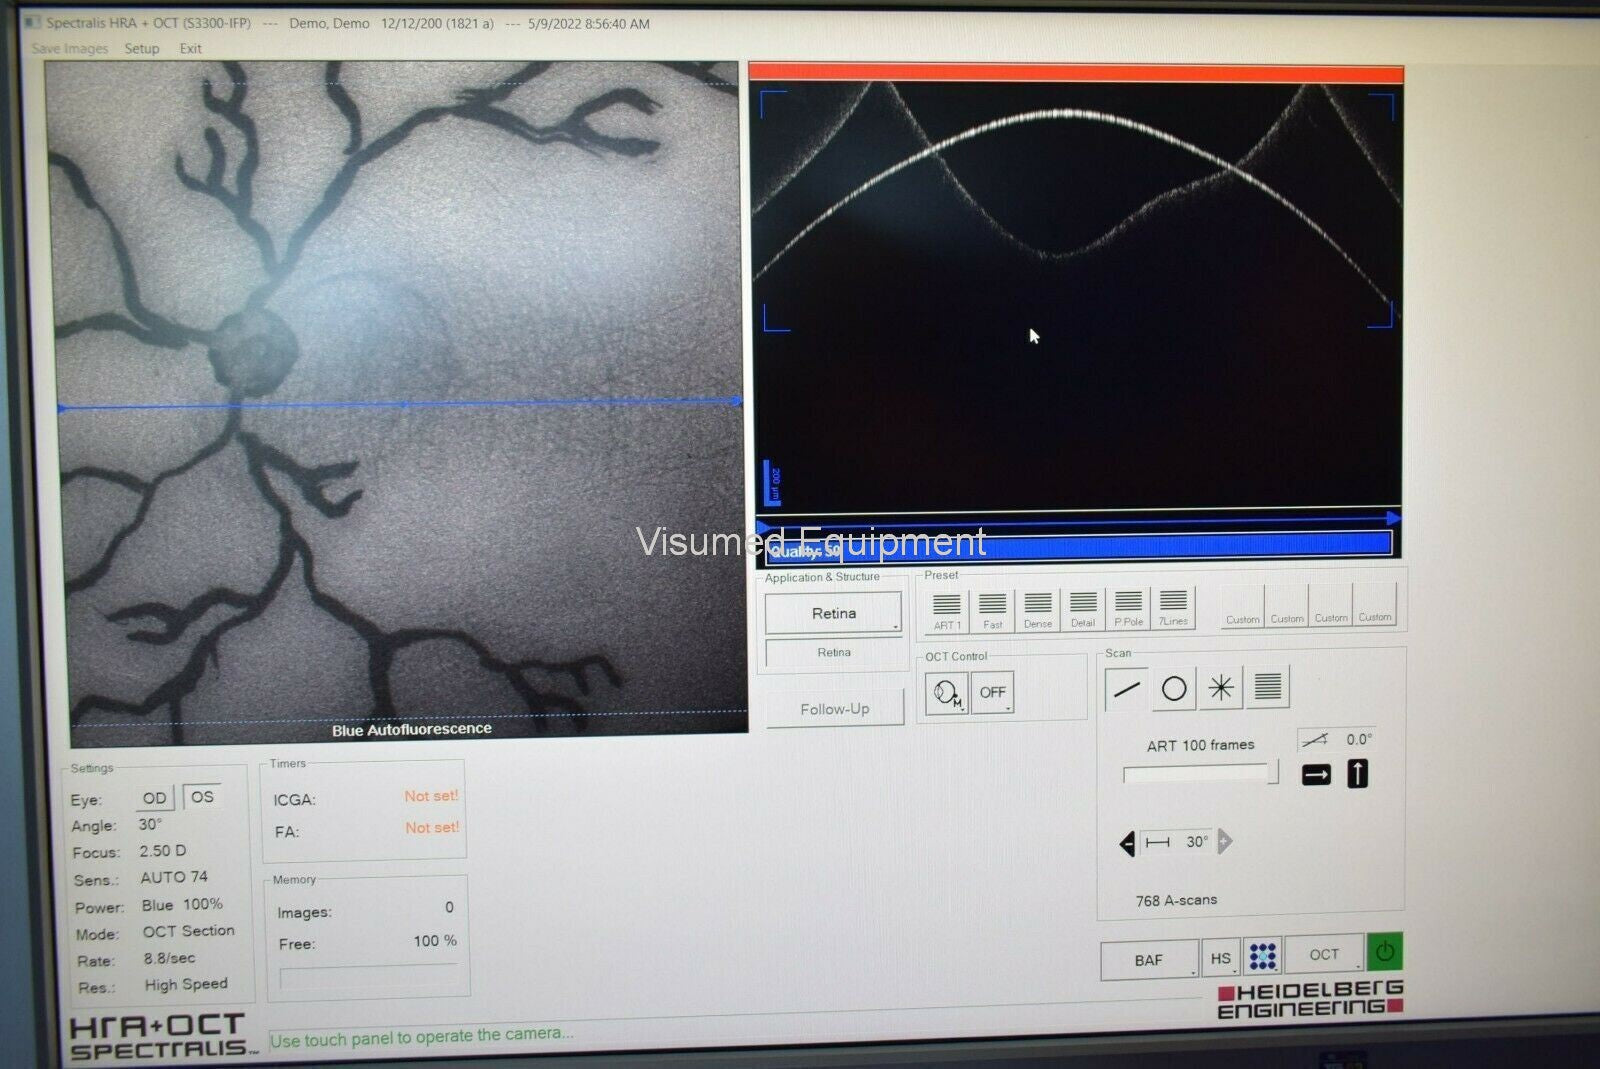Select the single line scan pattern
The height and width of the screenshot is (1069, 1600).
click(x=1127, y=689)
